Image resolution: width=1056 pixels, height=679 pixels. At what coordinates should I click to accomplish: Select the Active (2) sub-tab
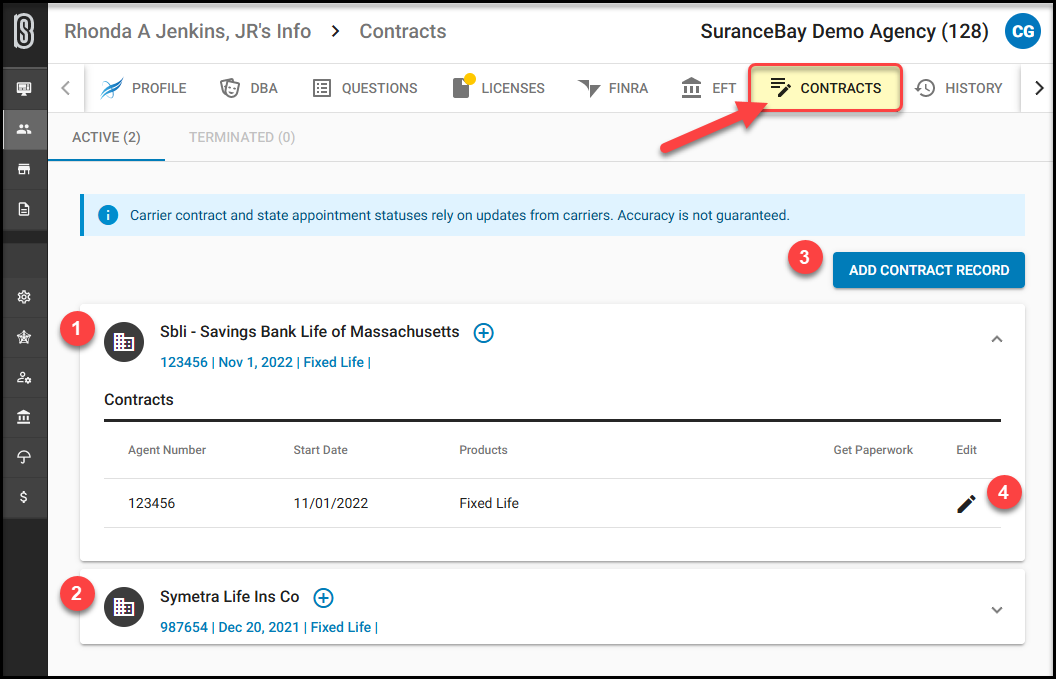[x=106, y=137]
